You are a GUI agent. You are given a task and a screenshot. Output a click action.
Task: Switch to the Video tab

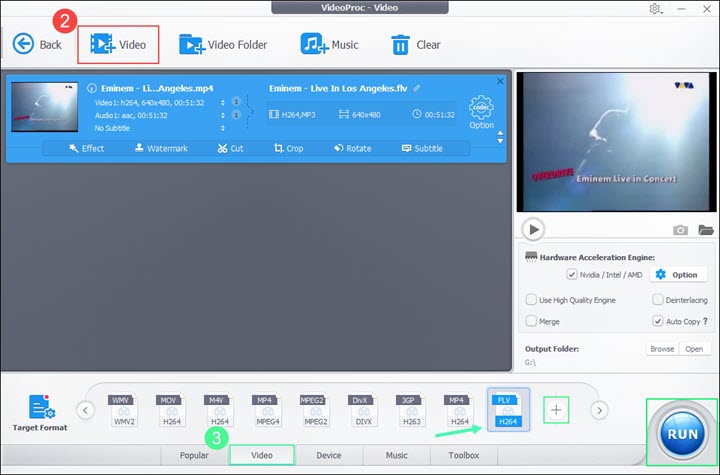click(x=262, y=455)
